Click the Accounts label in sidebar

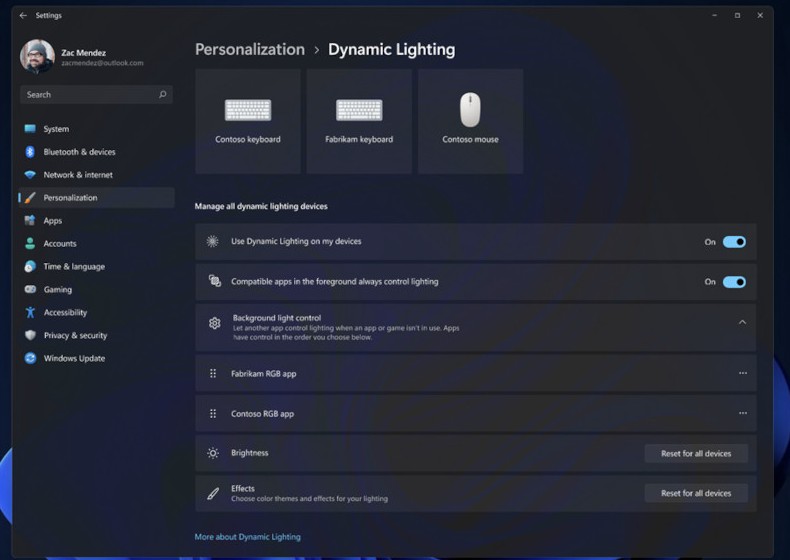[60, 243]
